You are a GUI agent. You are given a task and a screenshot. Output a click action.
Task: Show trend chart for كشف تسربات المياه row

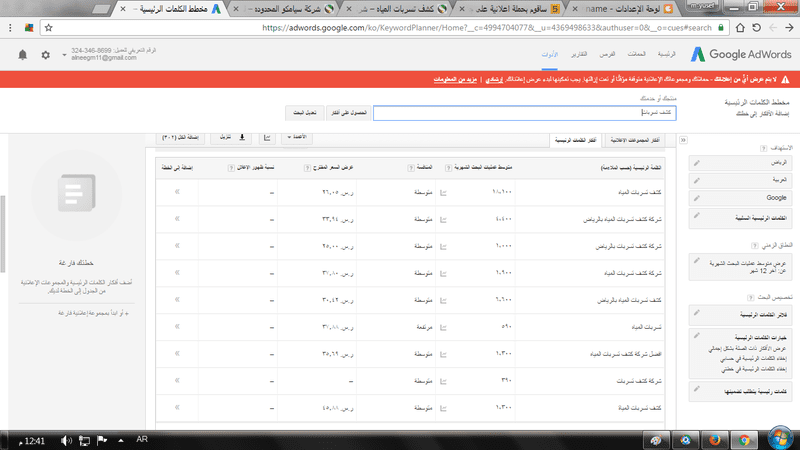pos(443,193)
